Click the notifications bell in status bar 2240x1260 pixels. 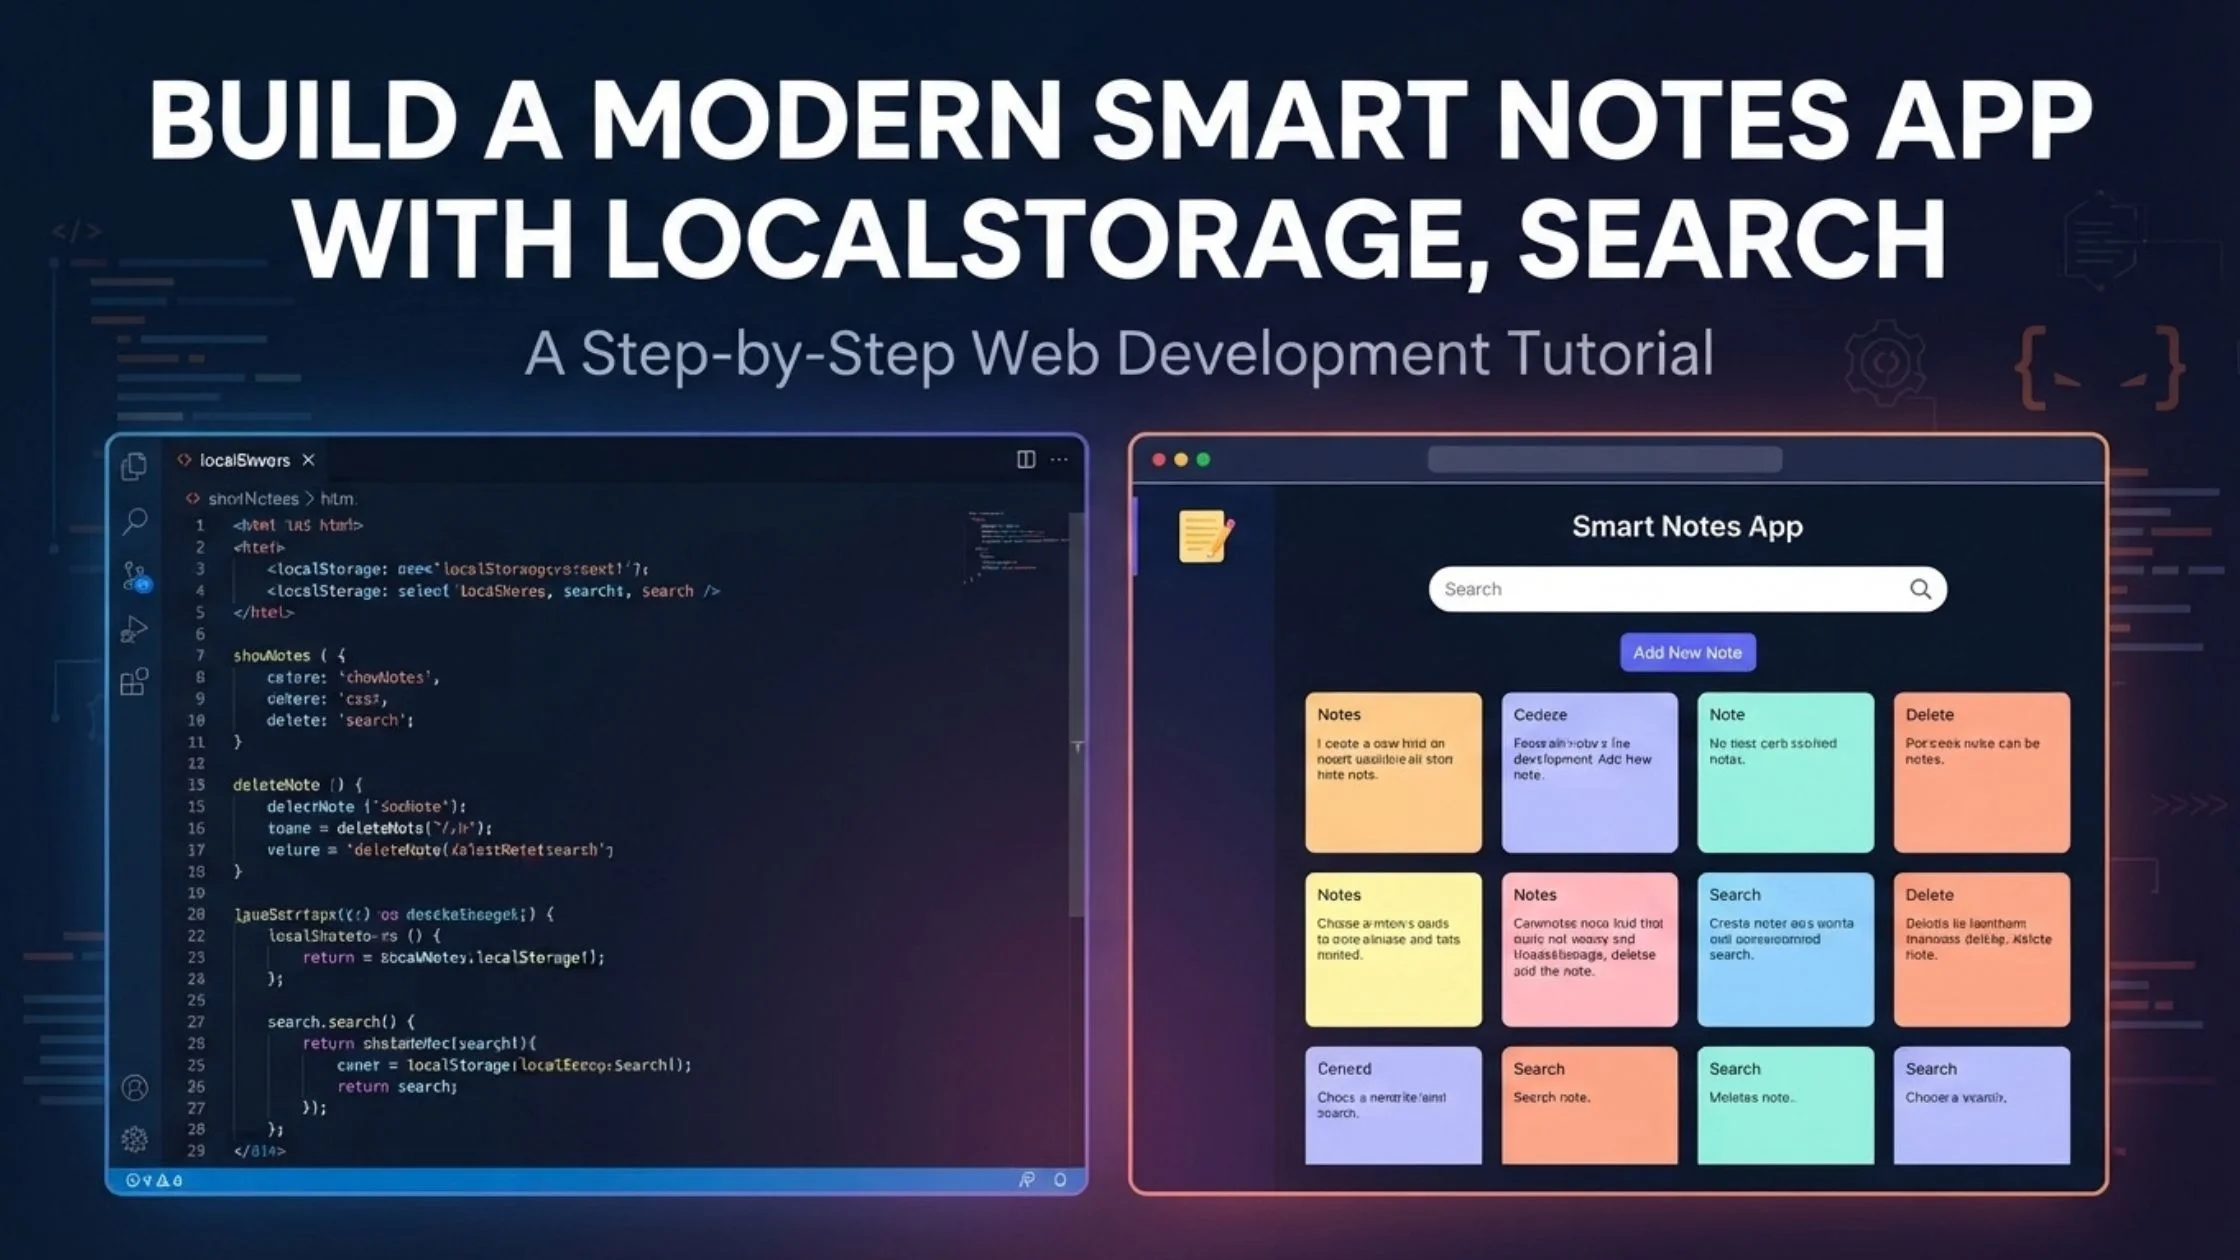coord(1060,1181)
